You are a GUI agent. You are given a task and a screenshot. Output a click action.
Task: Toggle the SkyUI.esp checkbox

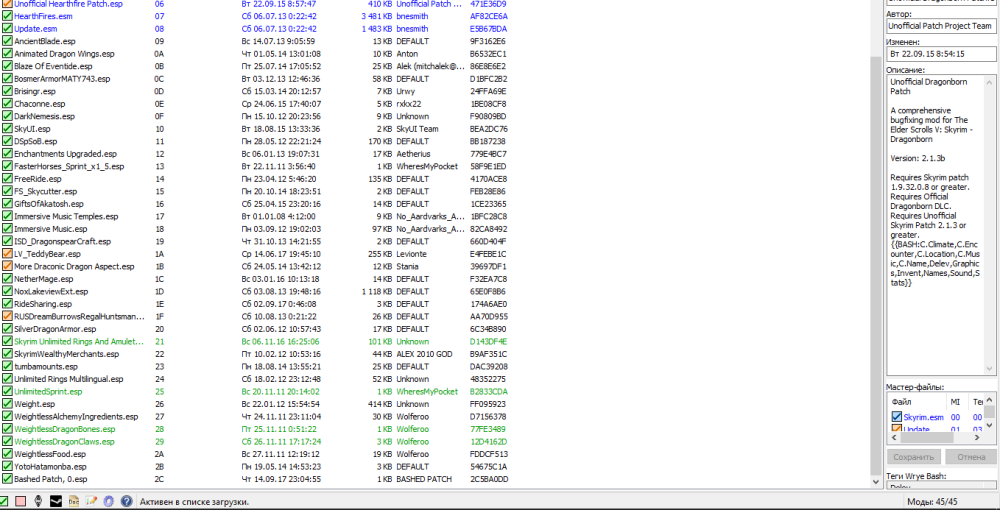[7, 129]
